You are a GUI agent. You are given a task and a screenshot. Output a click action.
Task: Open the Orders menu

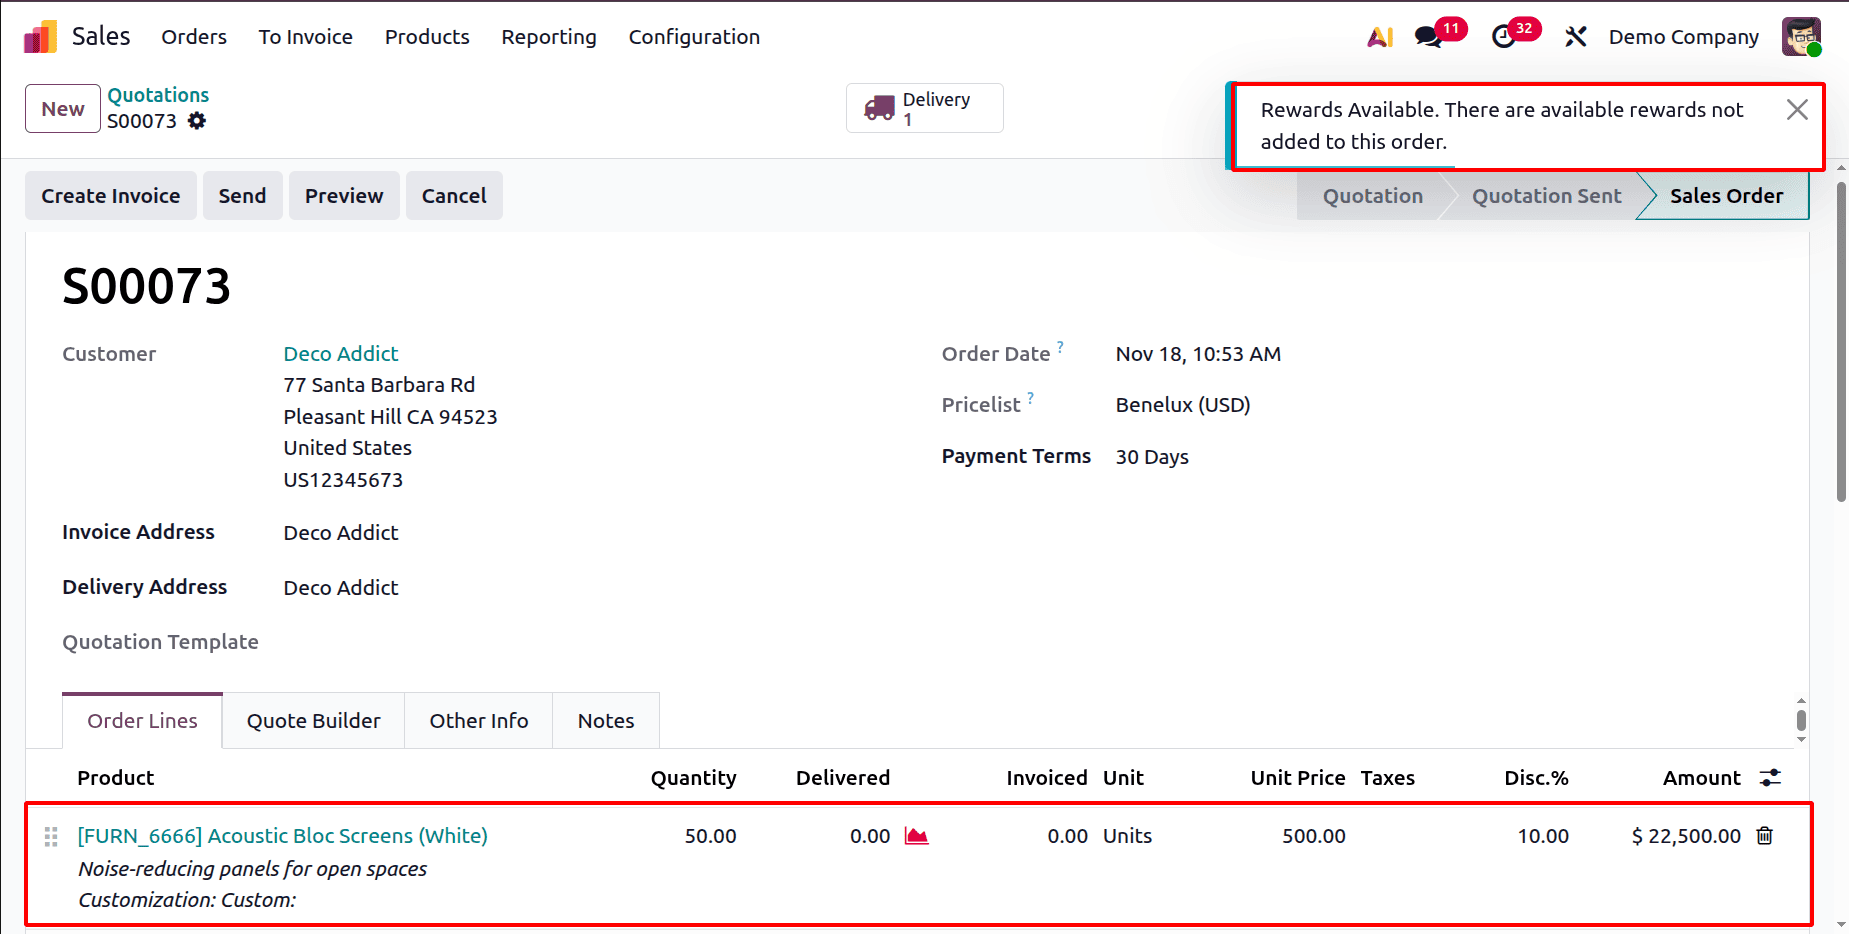click(x=193, y=37)
